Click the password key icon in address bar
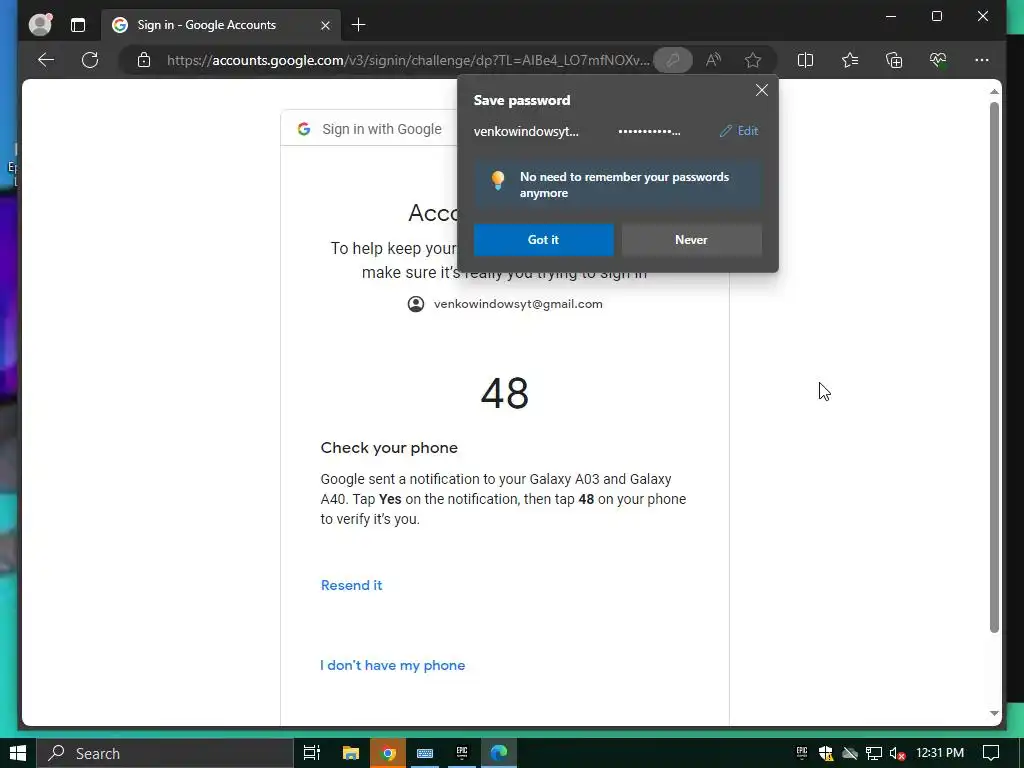This screenshot has height=768, width=1024. point(673,60)
